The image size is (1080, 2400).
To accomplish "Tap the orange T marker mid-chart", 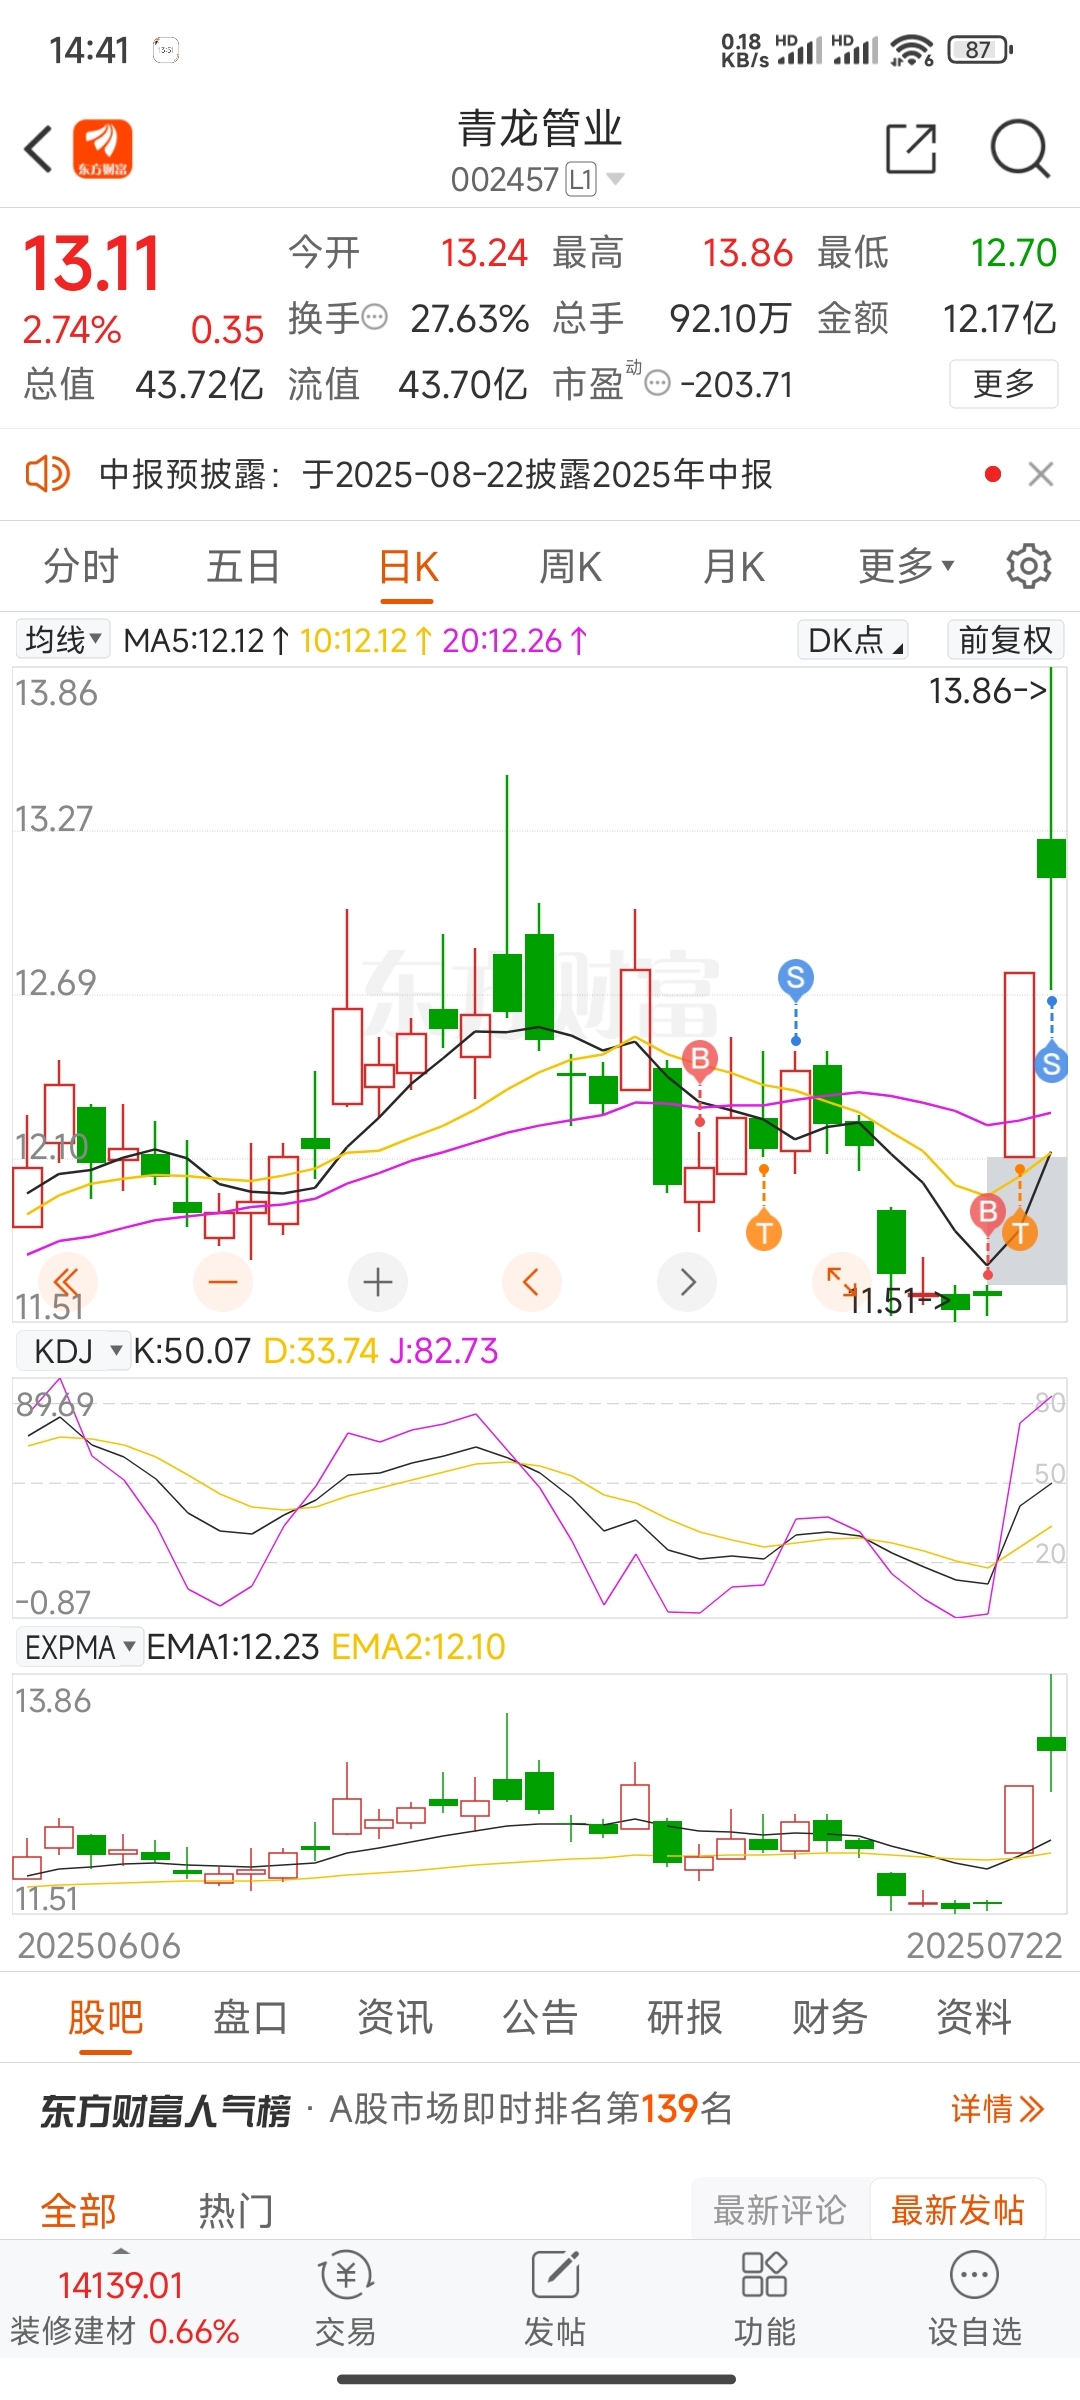I will [x=764, y=1232].
